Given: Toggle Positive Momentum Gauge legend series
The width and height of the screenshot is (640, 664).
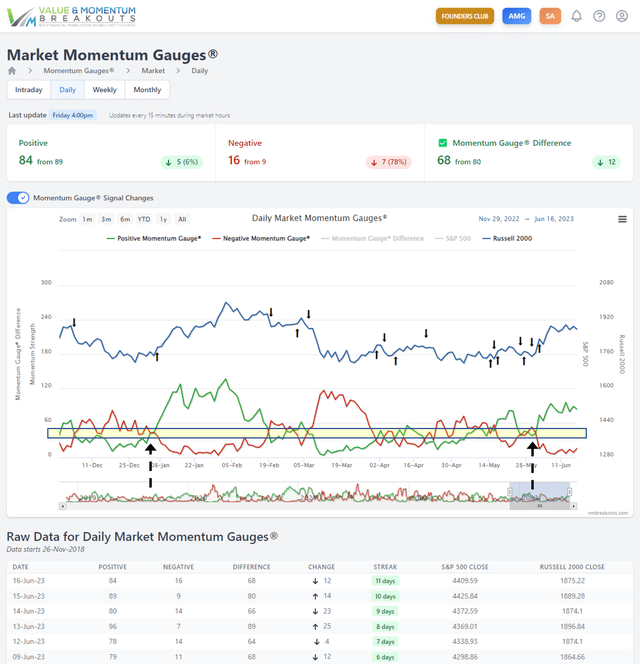Looking at the screenshot, I should [154, 238].
